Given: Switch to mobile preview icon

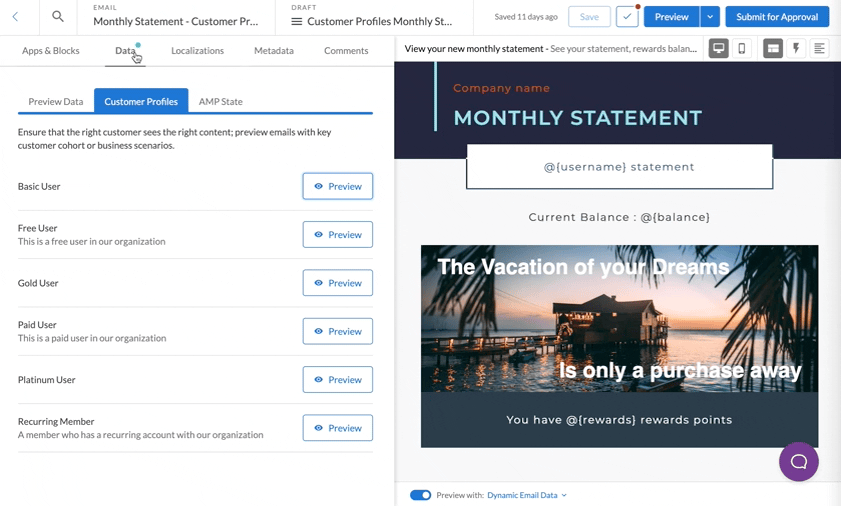Looking at the screenshot, I should click(742, 48).
